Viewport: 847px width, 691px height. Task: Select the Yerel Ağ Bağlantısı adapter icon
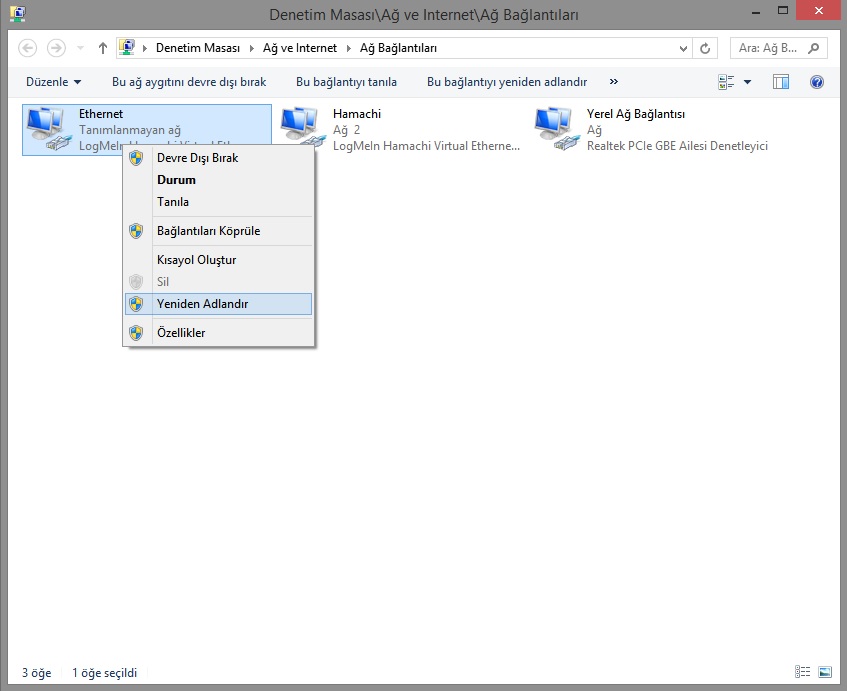[x=557, y=128]
